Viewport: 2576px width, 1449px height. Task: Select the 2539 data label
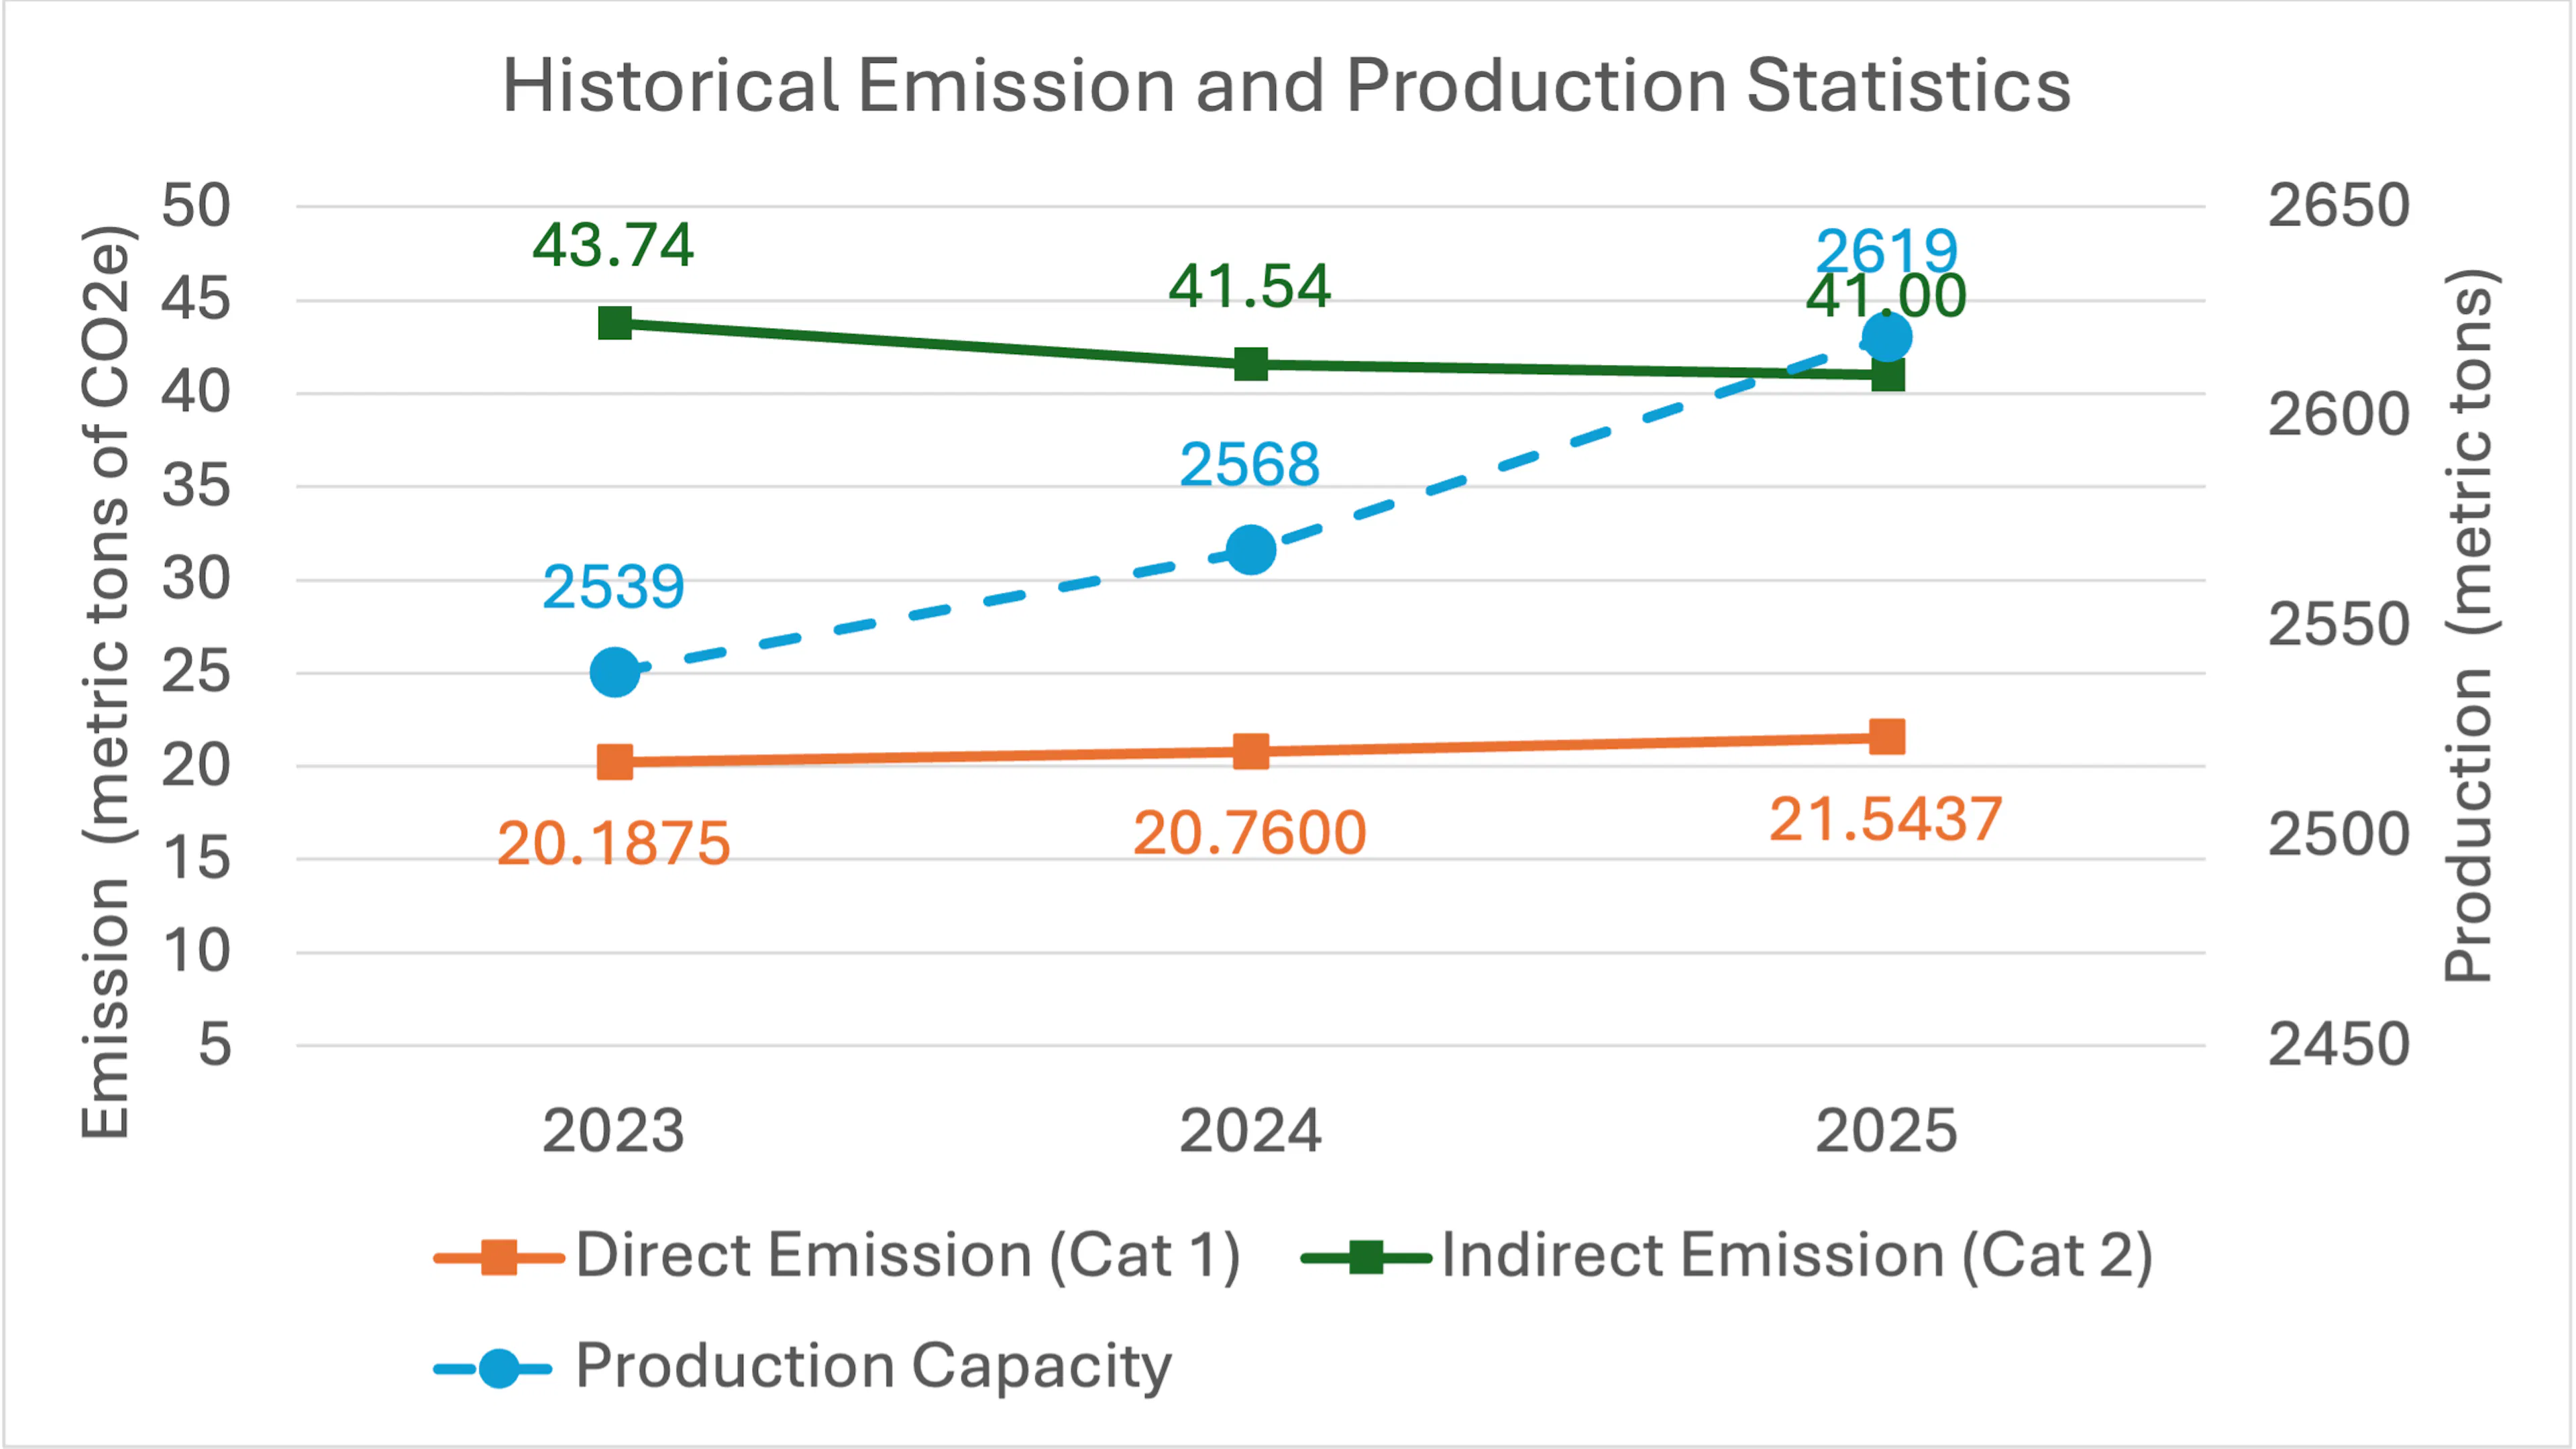point(613,587)
